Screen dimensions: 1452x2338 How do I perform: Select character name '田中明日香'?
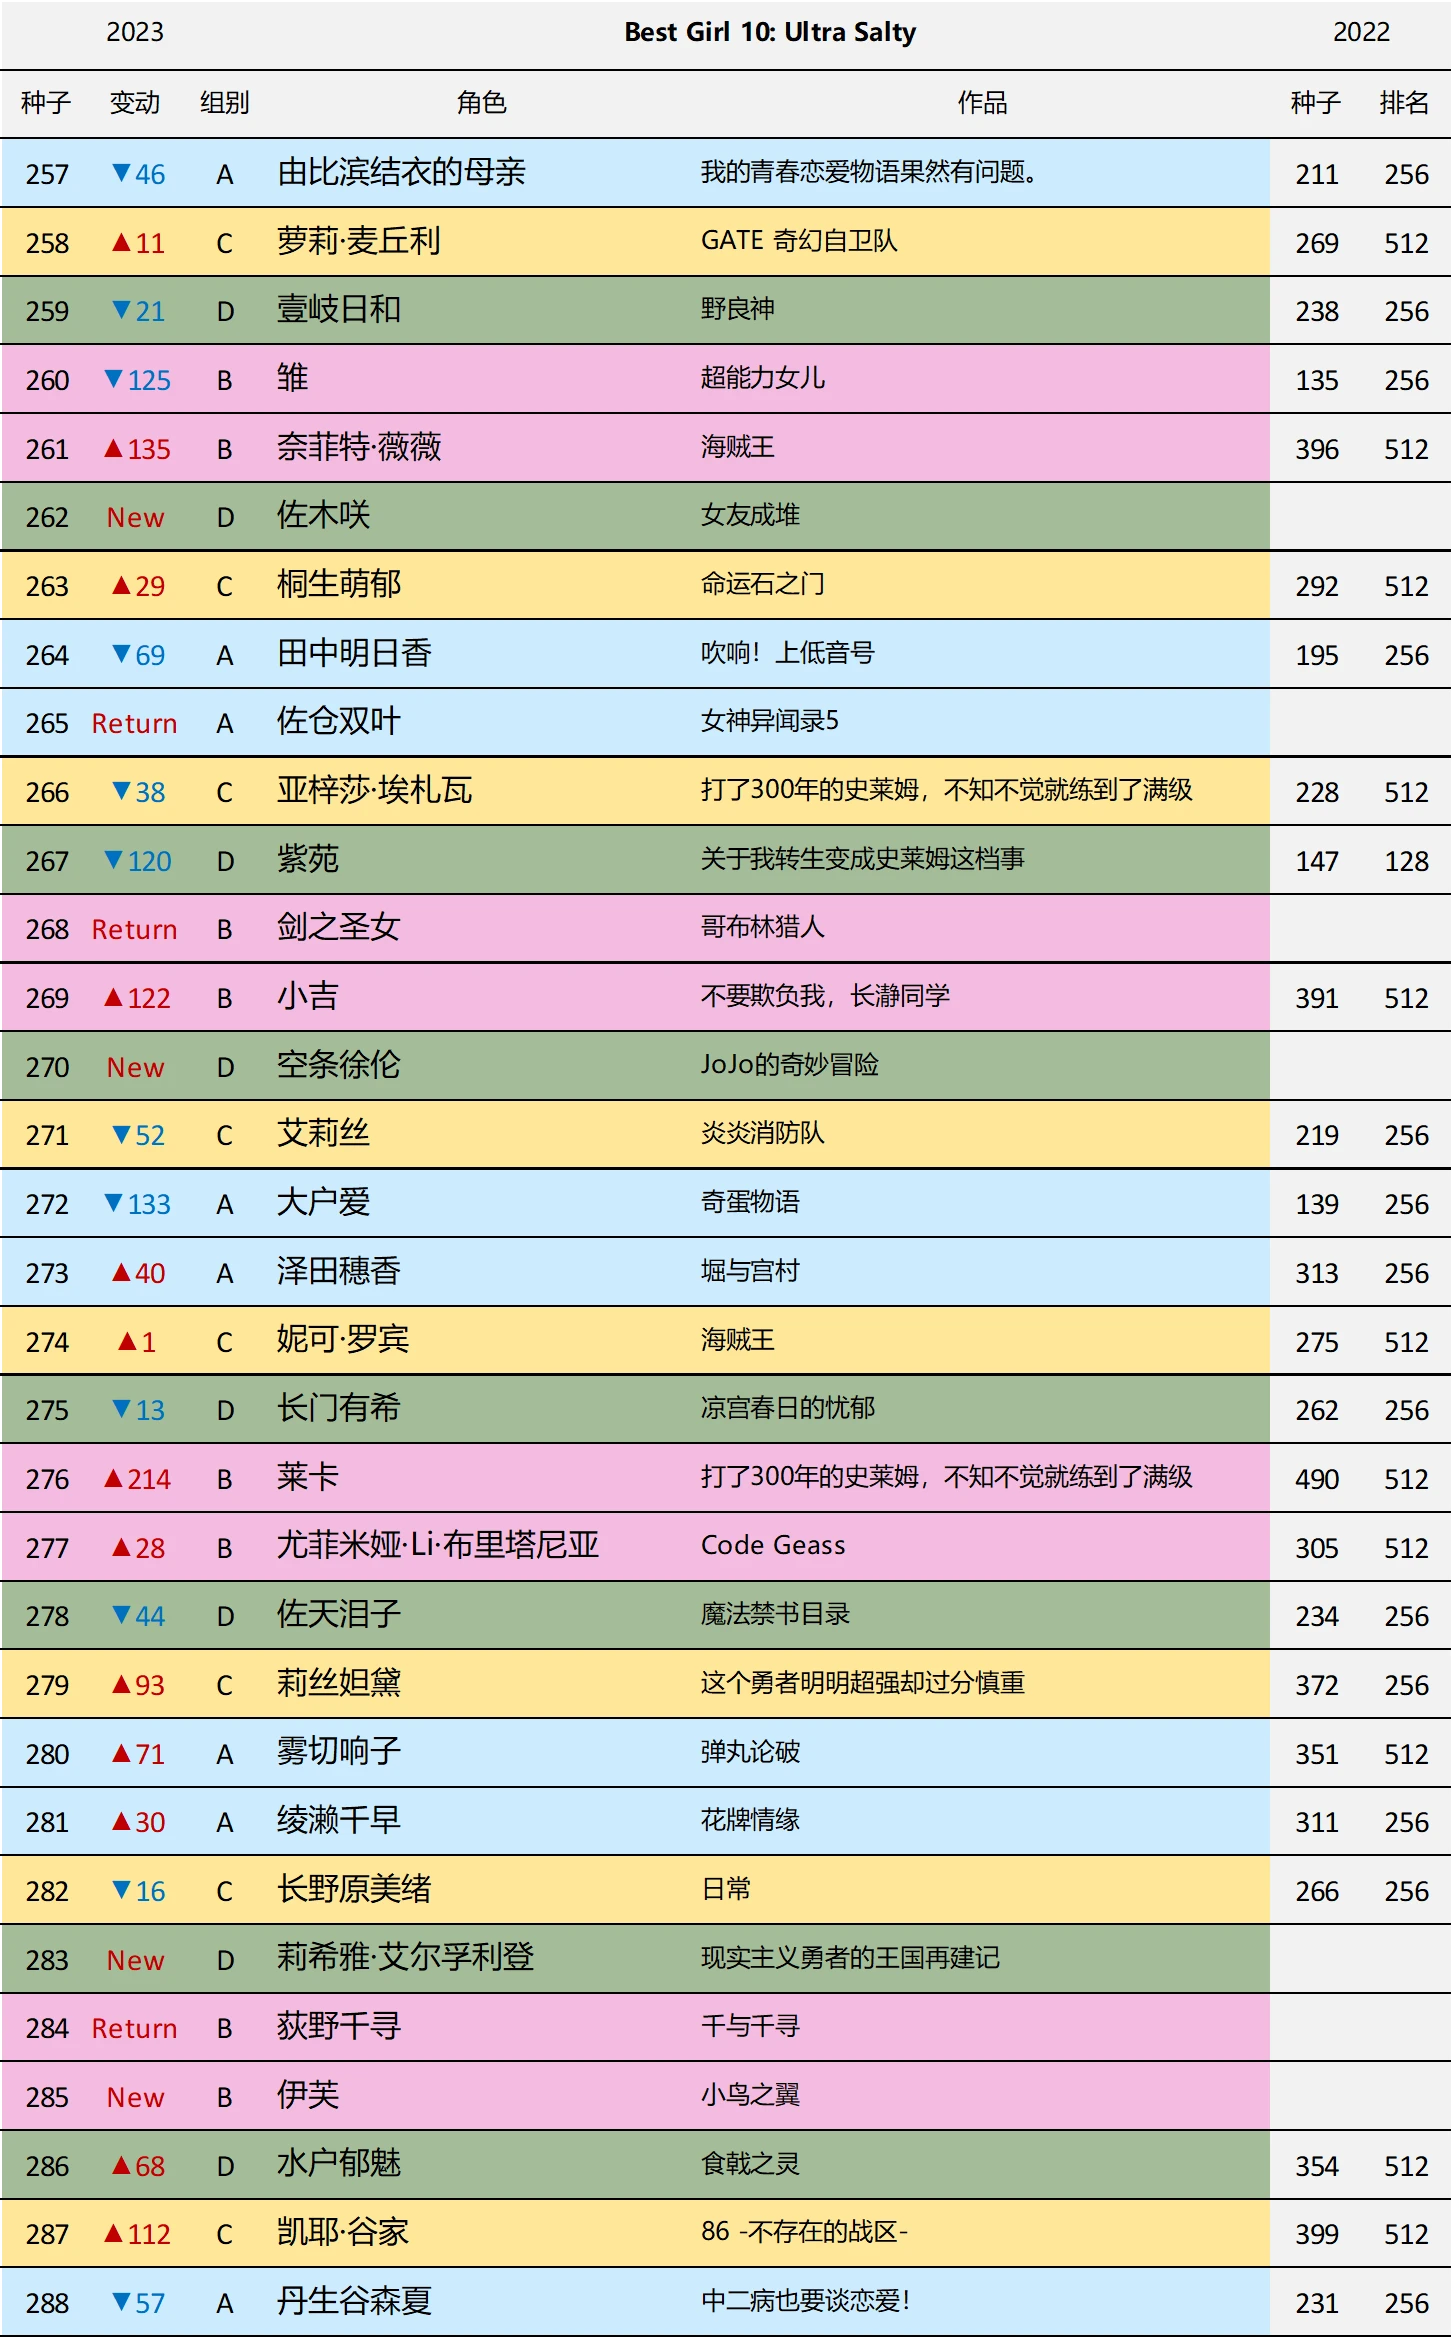pos(354,653)
